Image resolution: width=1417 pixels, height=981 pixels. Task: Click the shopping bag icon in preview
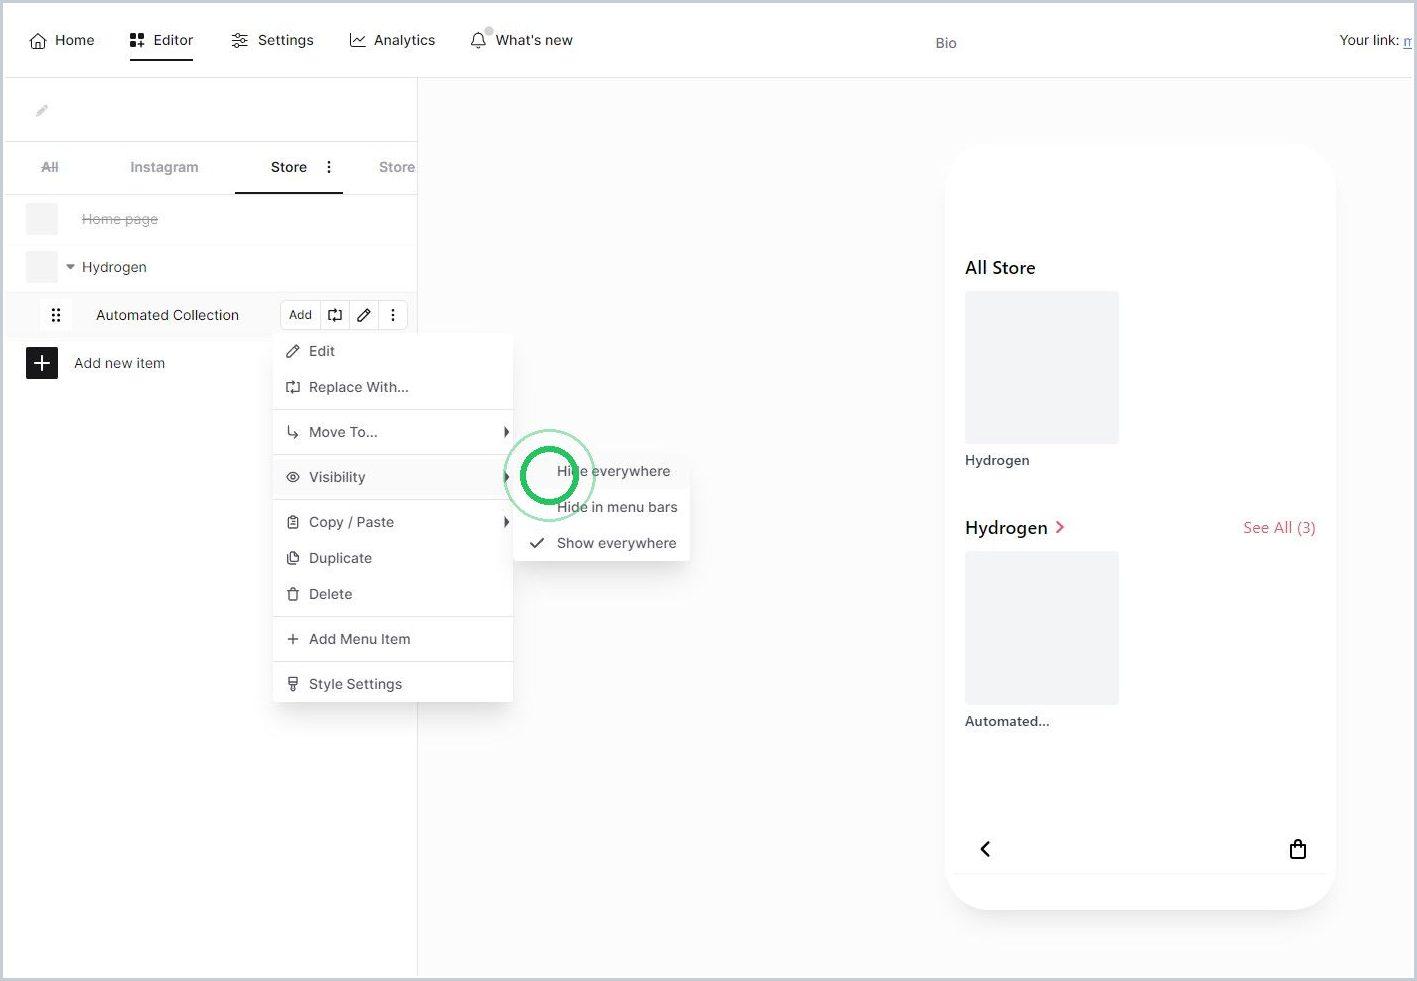1298,849
